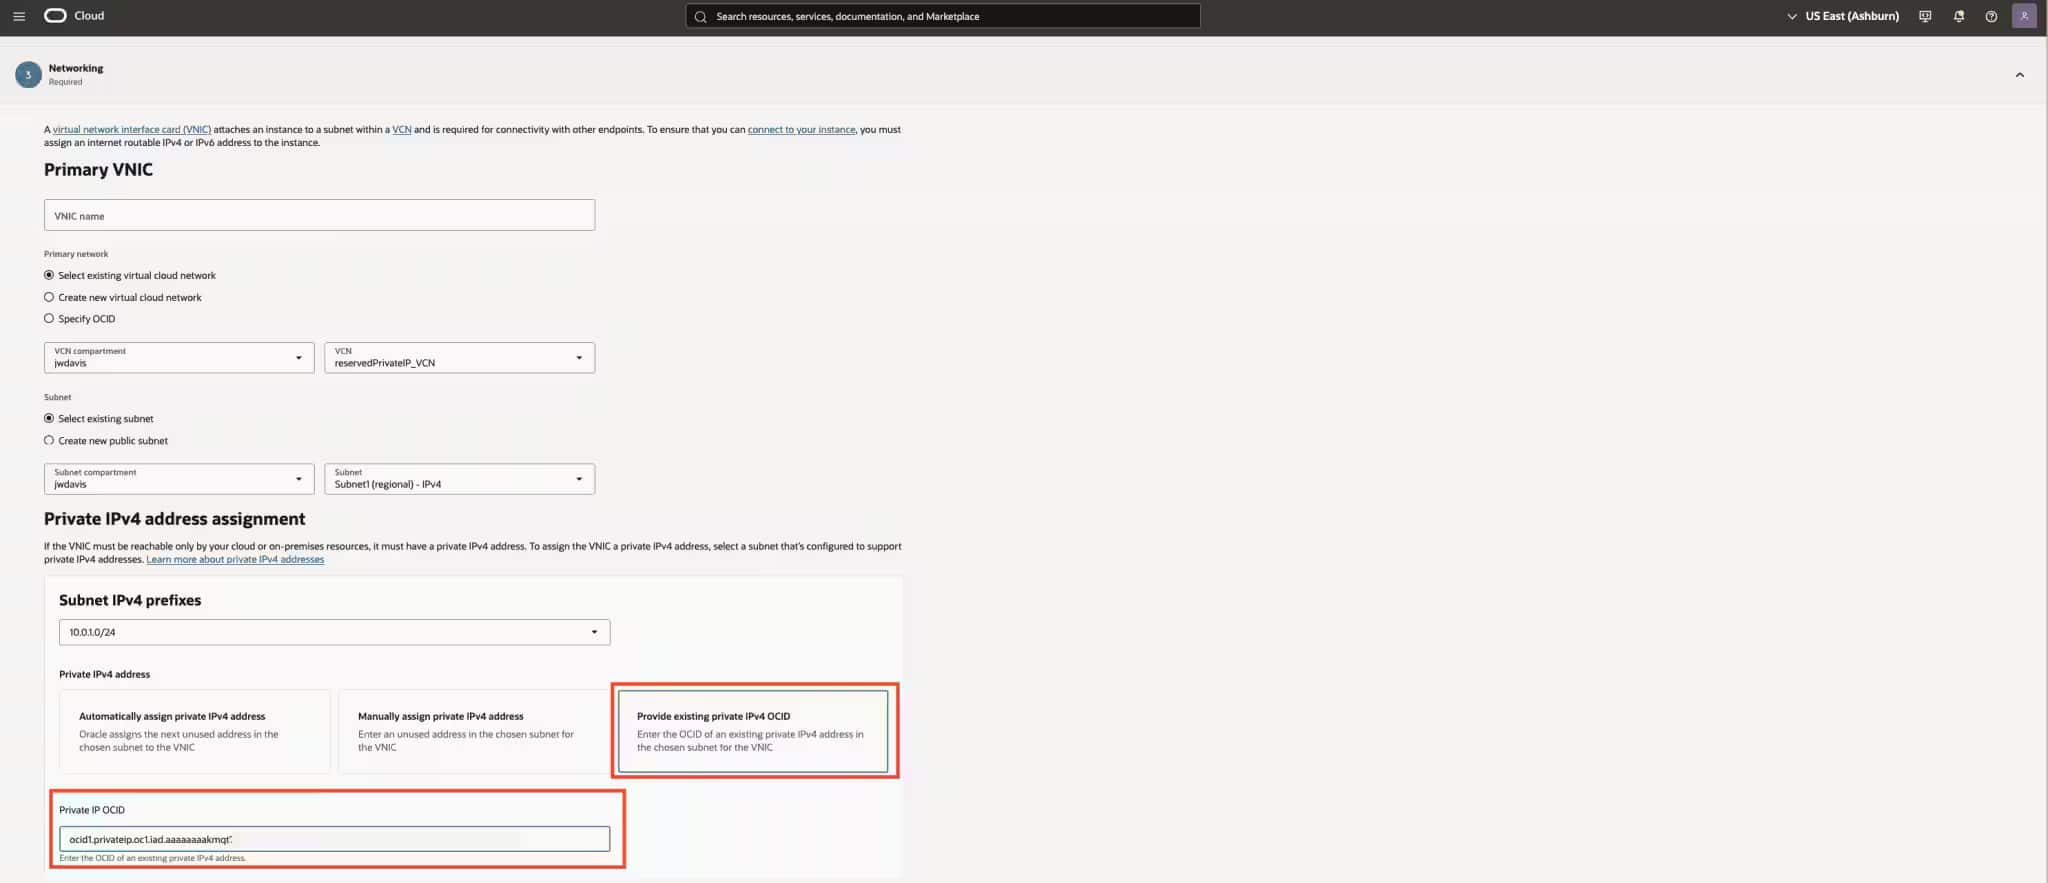Viewport: 2048px width, 883px height.
Task: Click the Primary VNIC heading
Action: 98,169
